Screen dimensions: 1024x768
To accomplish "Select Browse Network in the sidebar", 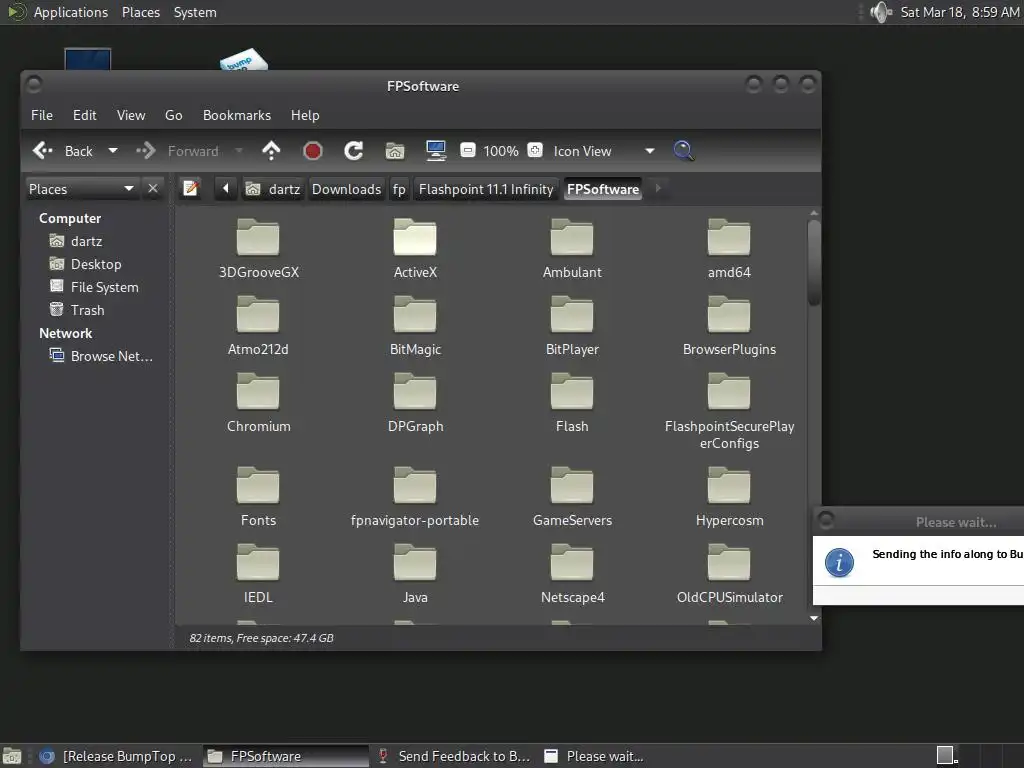I will [x=101, y=356].
